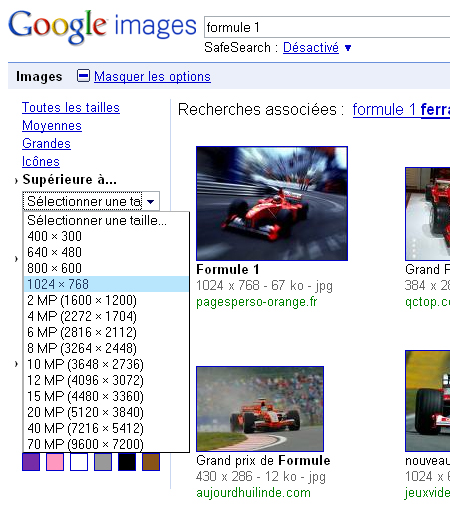Filter images by black color swatch
The image size is (450, 526).
pyautogui.click(x=127, y=462)
